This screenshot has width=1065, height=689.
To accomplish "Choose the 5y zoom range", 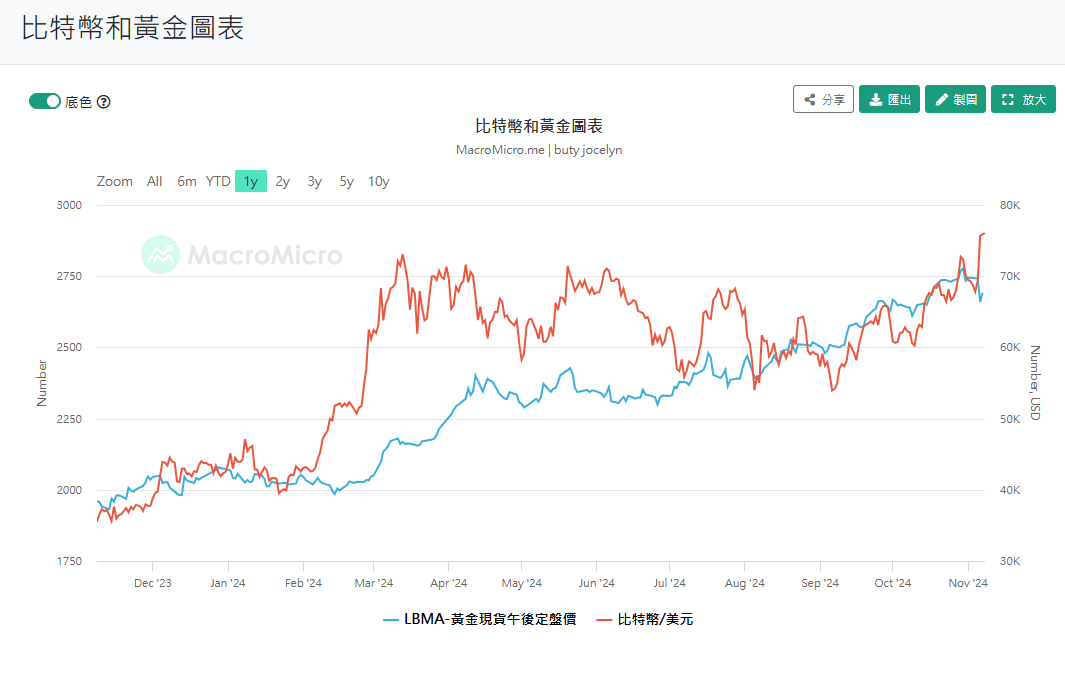I will pos(346,181).
